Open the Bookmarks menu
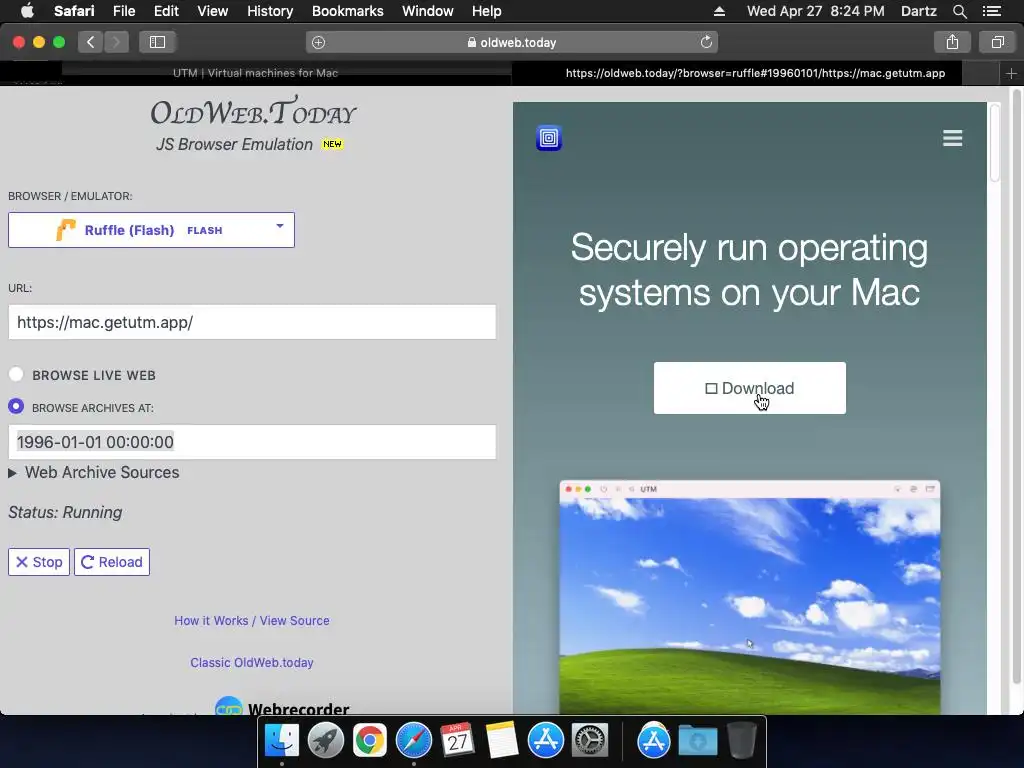This screenshot has width=1024, height=768. click(x=347, y=11)
